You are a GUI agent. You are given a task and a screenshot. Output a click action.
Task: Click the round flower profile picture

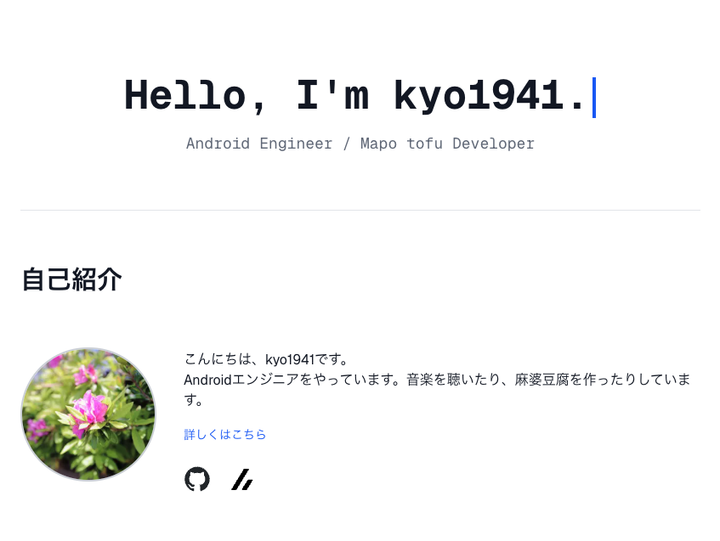89,414
